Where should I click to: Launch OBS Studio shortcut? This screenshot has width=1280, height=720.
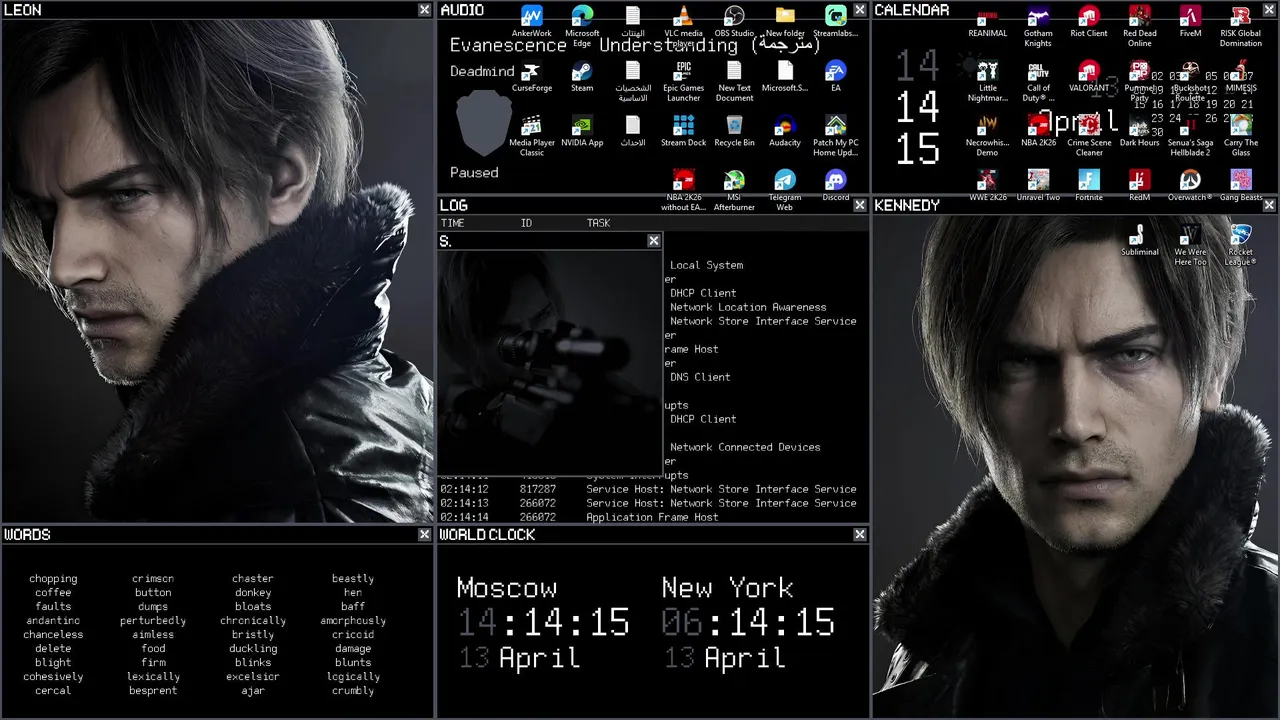pos(734,23)
